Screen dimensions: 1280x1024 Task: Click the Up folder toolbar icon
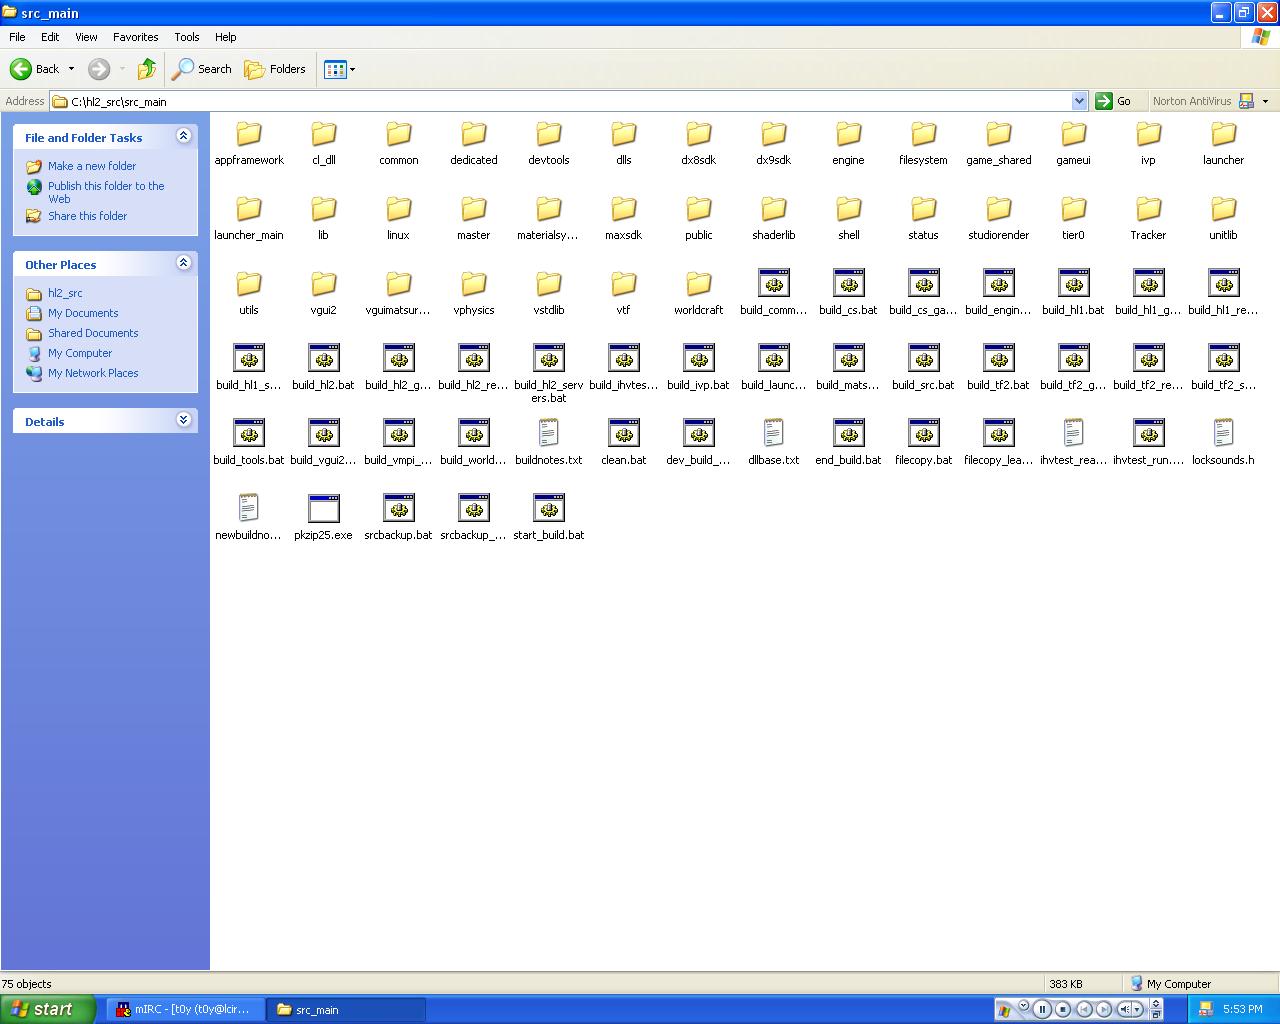pos(147,69)
